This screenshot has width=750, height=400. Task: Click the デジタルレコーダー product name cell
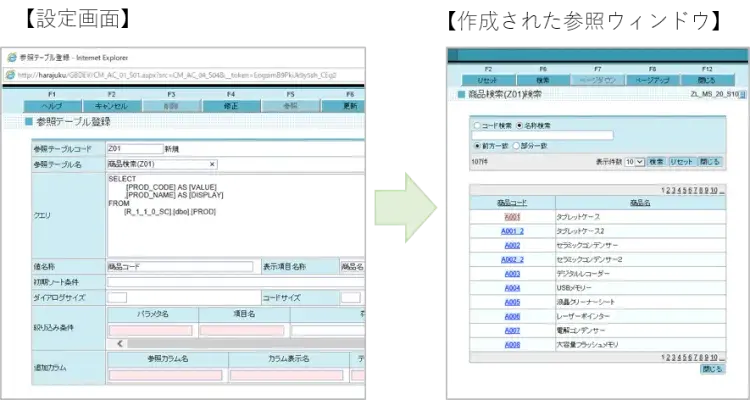(x=640, y=274)
